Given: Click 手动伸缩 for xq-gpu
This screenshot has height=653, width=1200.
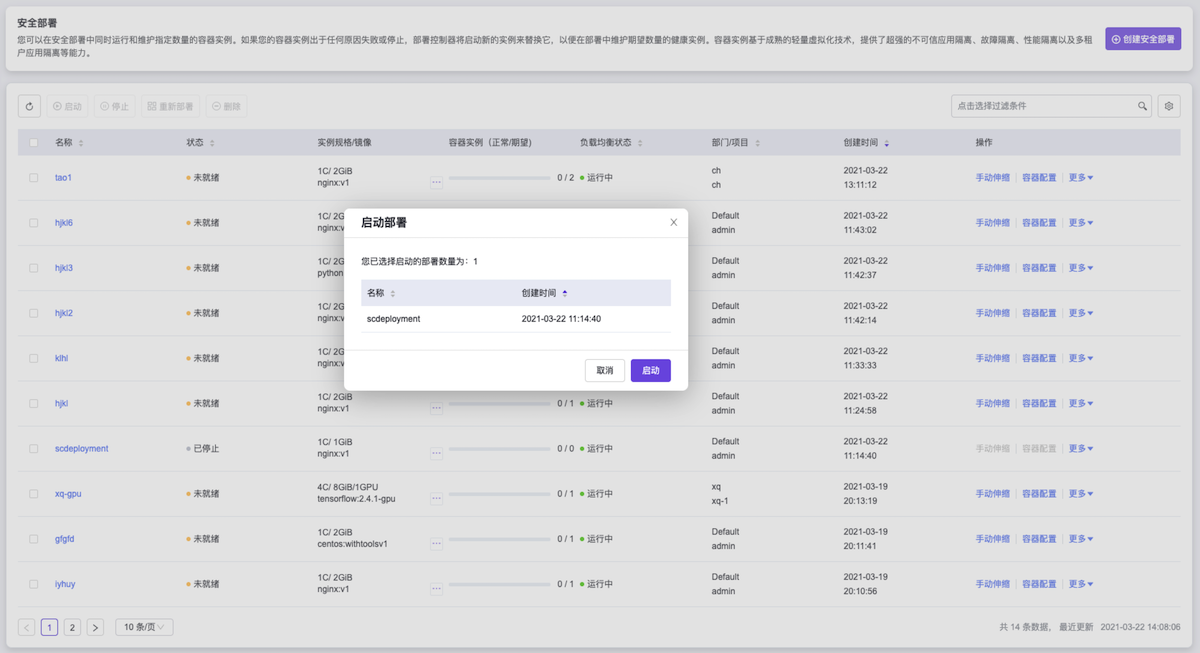Looking at the screenshot, I should click(993, 494).
